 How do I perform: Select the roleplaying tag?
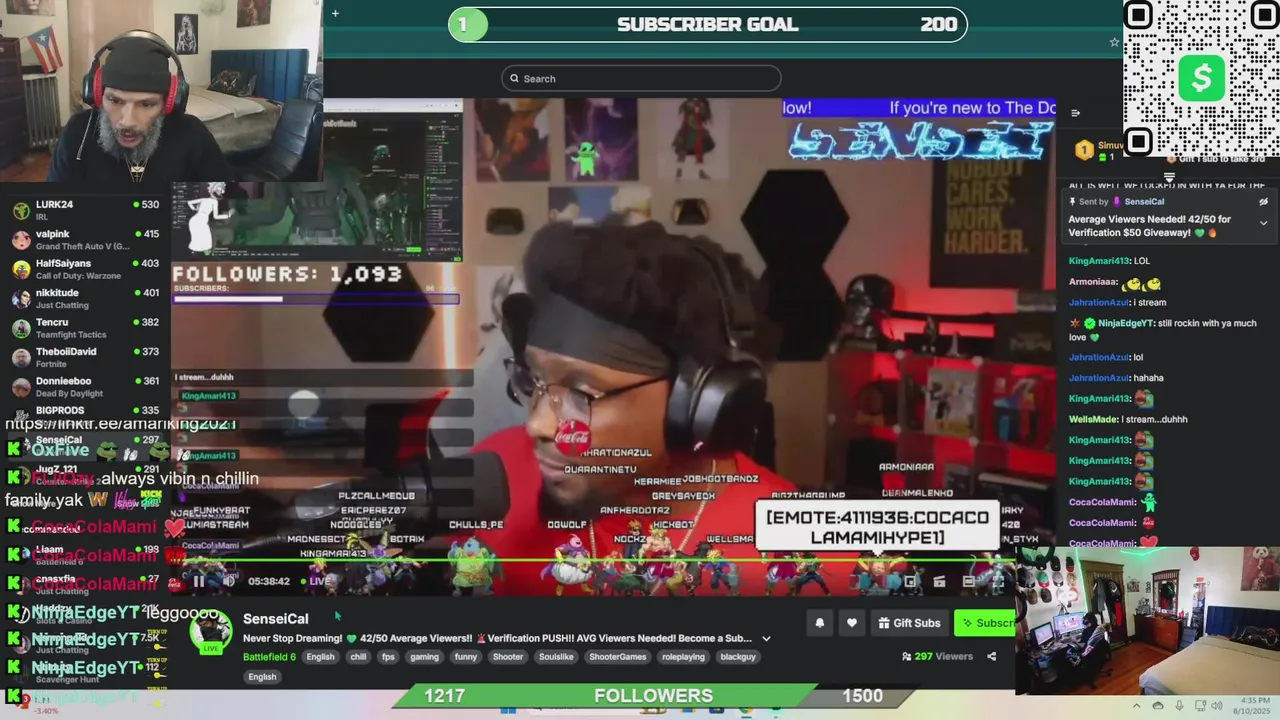pos(683,657)
